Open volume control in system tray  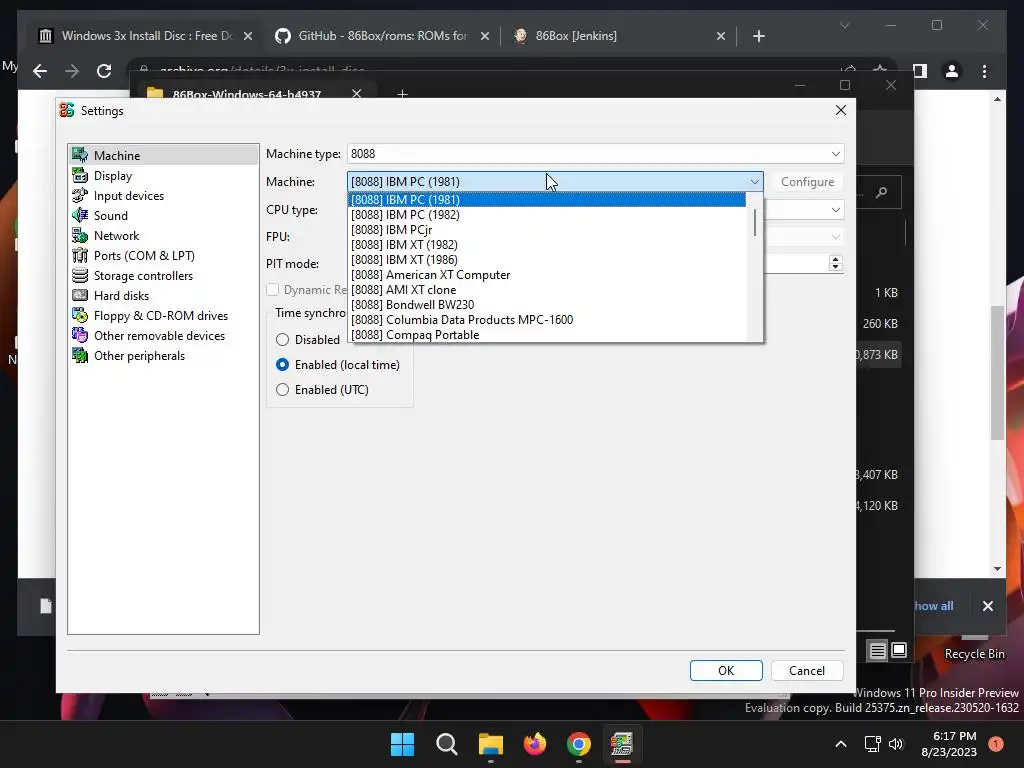click(896, 744)
